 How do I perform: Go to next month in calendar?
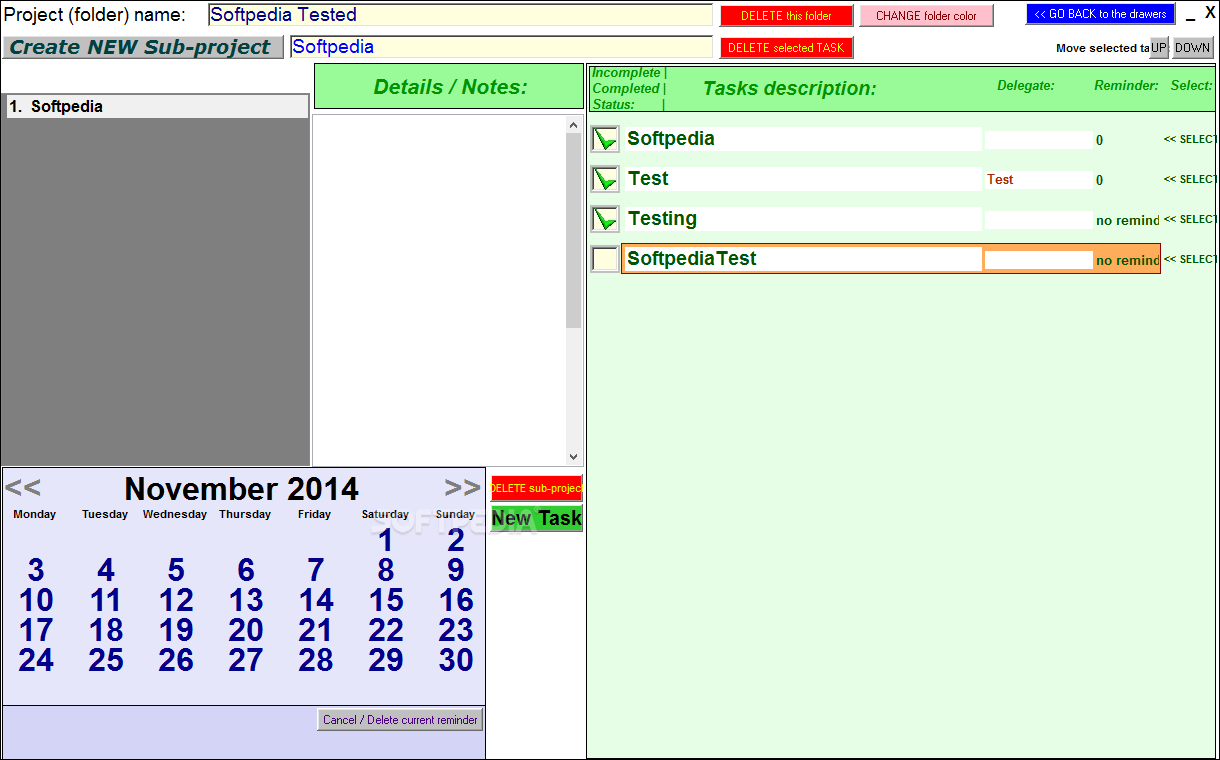[462, 488]
